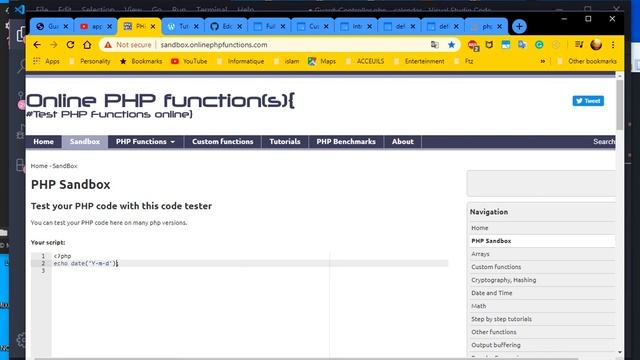Screen dimensions: 640x360
Task: Open Custom functions in the site menu
Action: (x=222, y=142)
